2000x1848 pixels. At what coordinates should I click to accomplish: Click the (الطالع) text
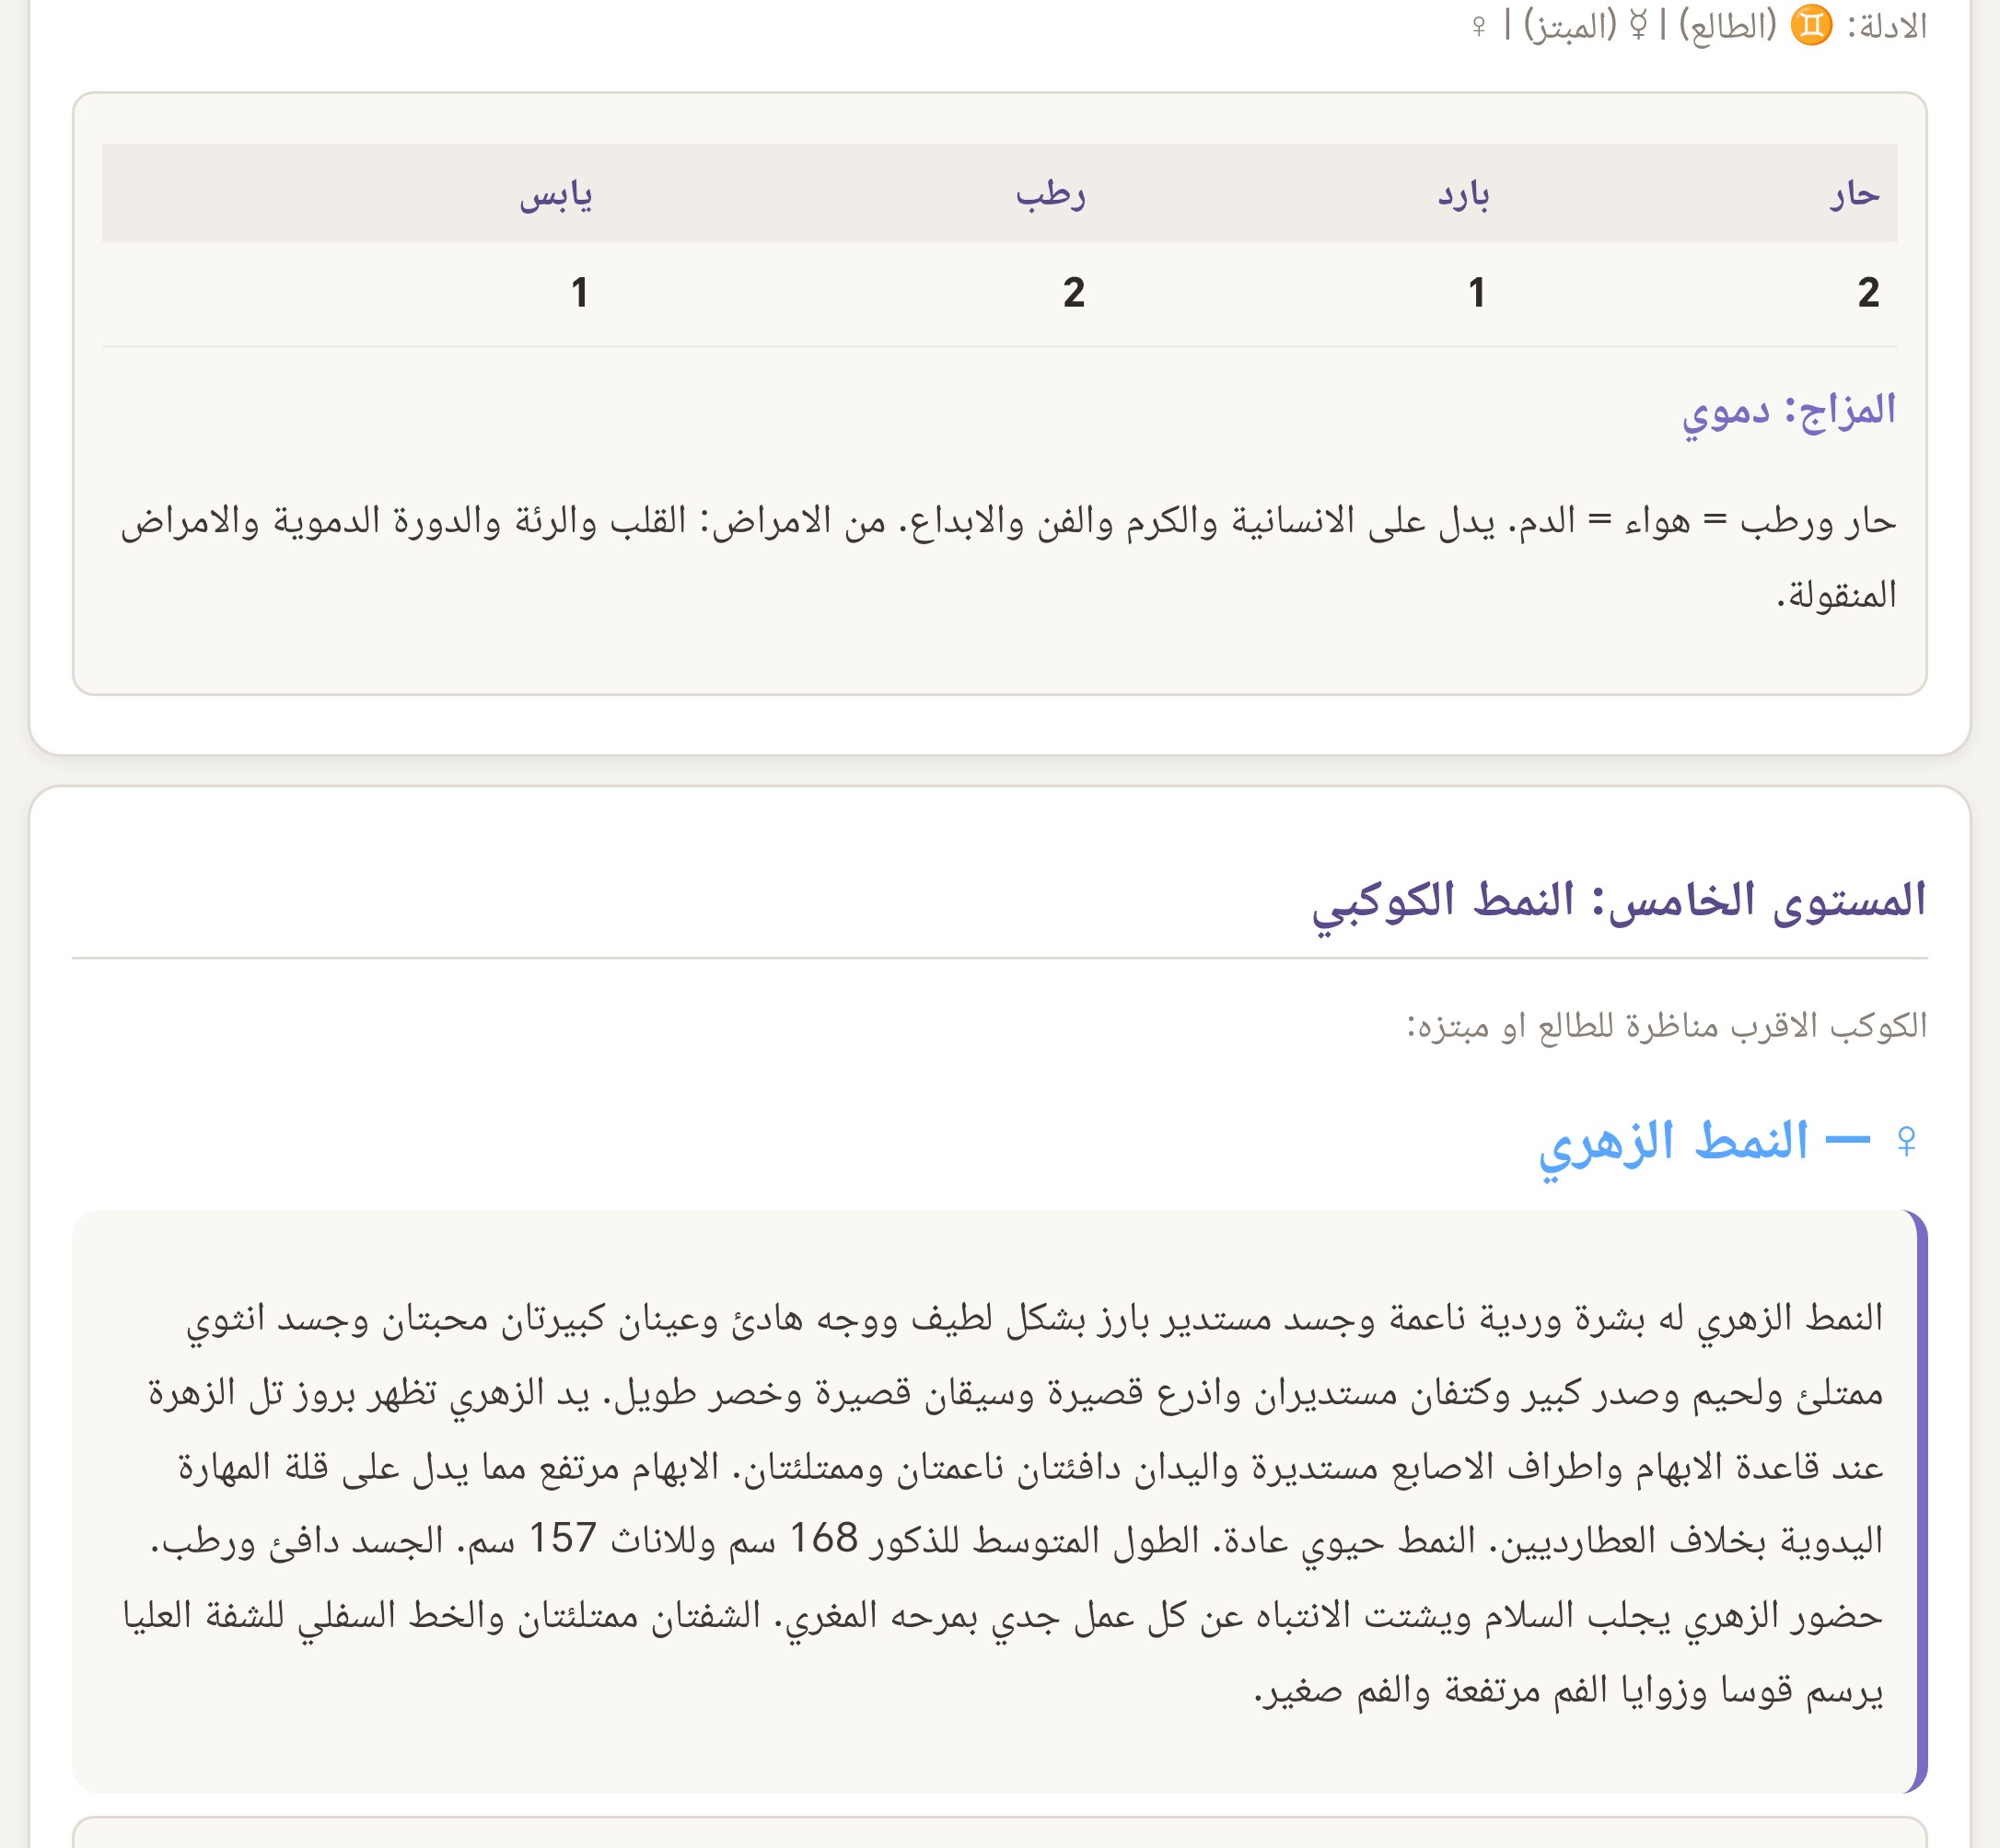pyautogui.click(x=1727, y=26)
